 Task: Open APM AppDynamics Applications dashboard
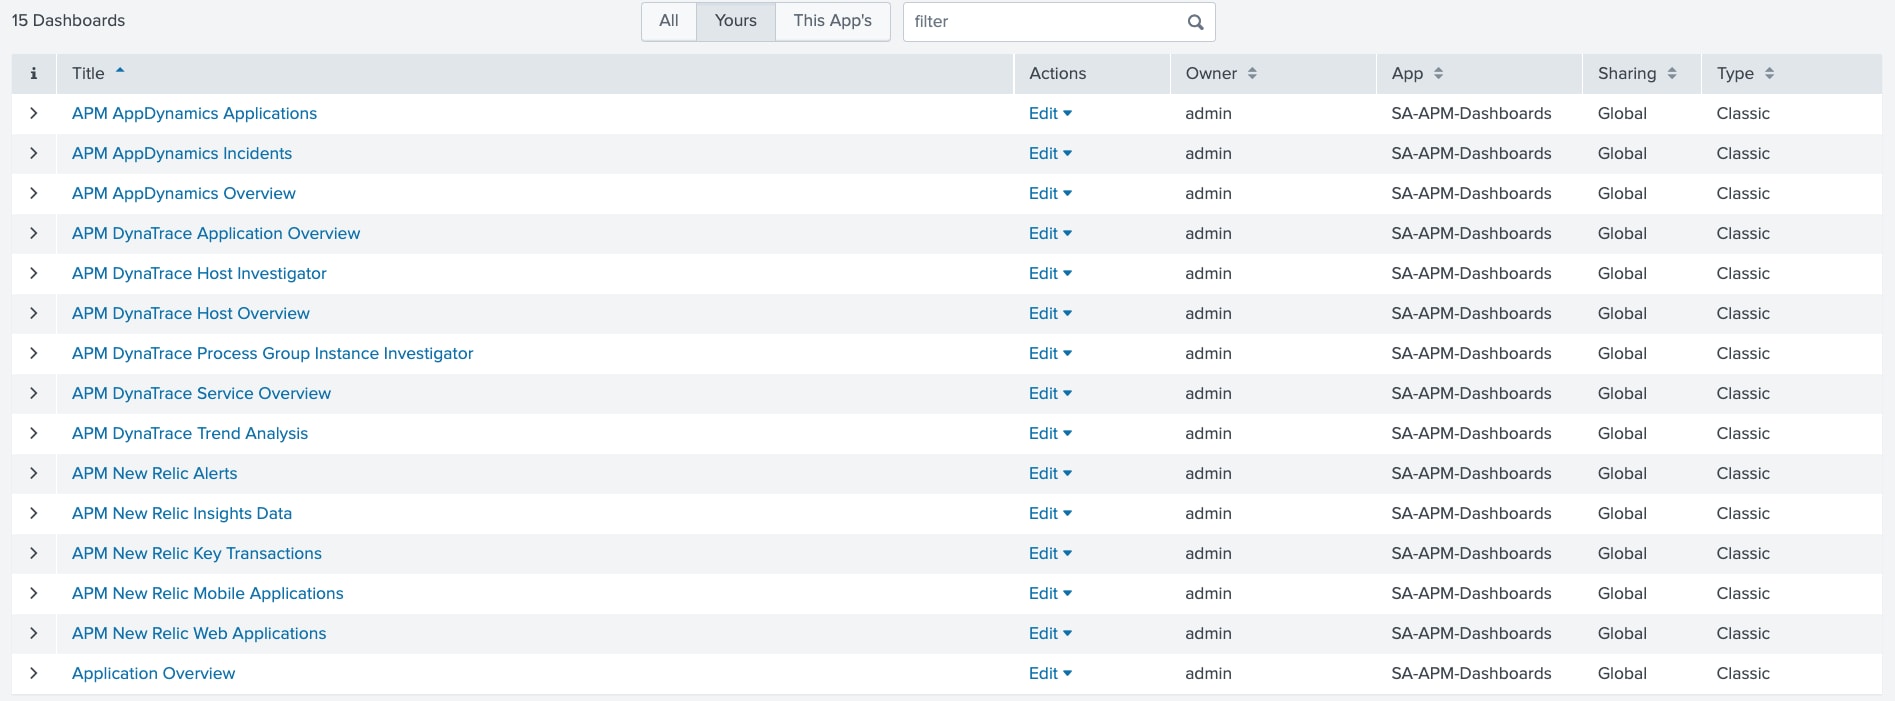click(x=194, y=113)
